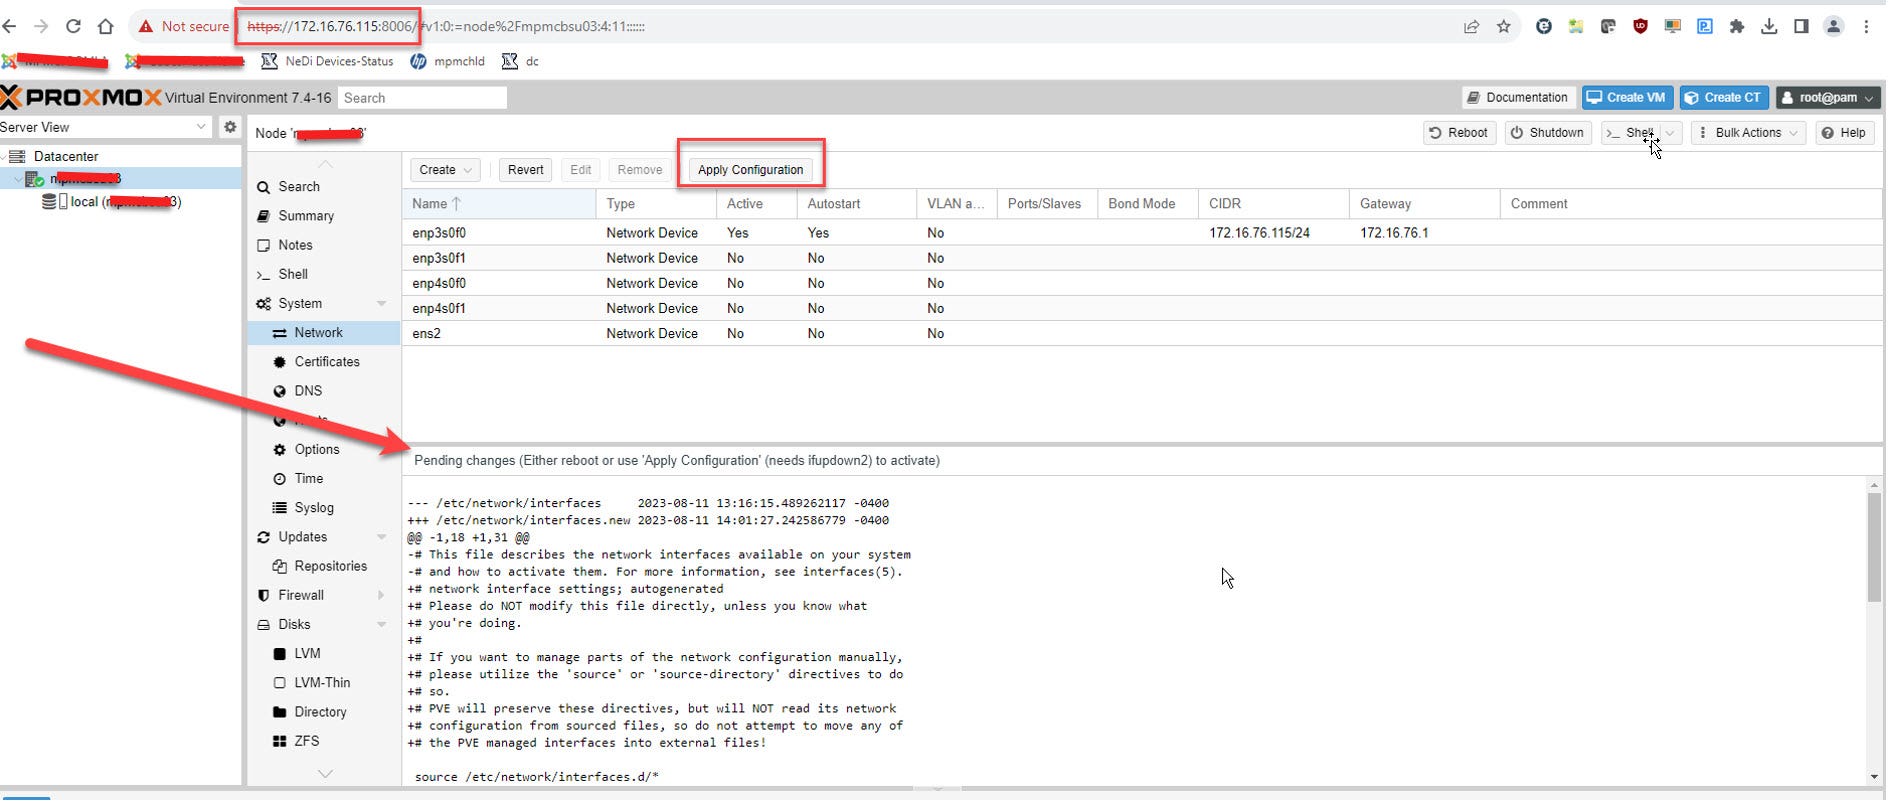Image resolution: width=1893 pixels, height=803 pixels.
Task: Select the enp4s0f1 network device row
Action: click(1142, 308)
